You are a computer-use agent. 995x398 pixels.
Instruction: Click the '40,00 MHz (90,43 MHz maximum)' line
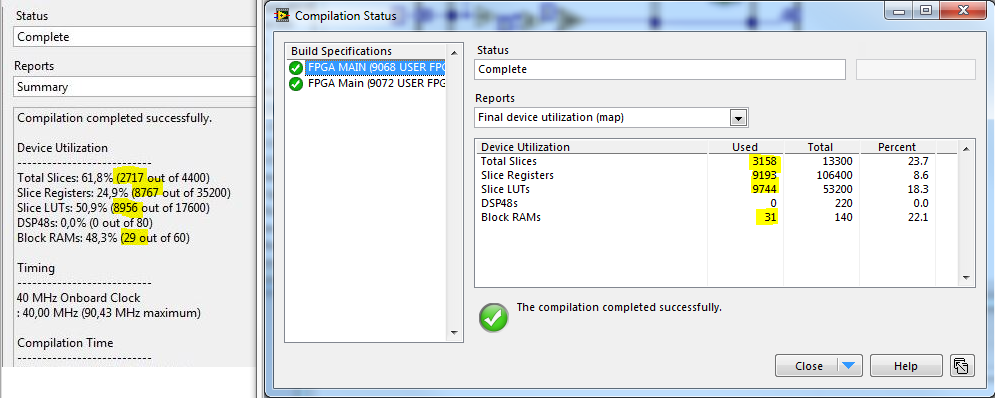pyautogui.click(x=109, y=313)
